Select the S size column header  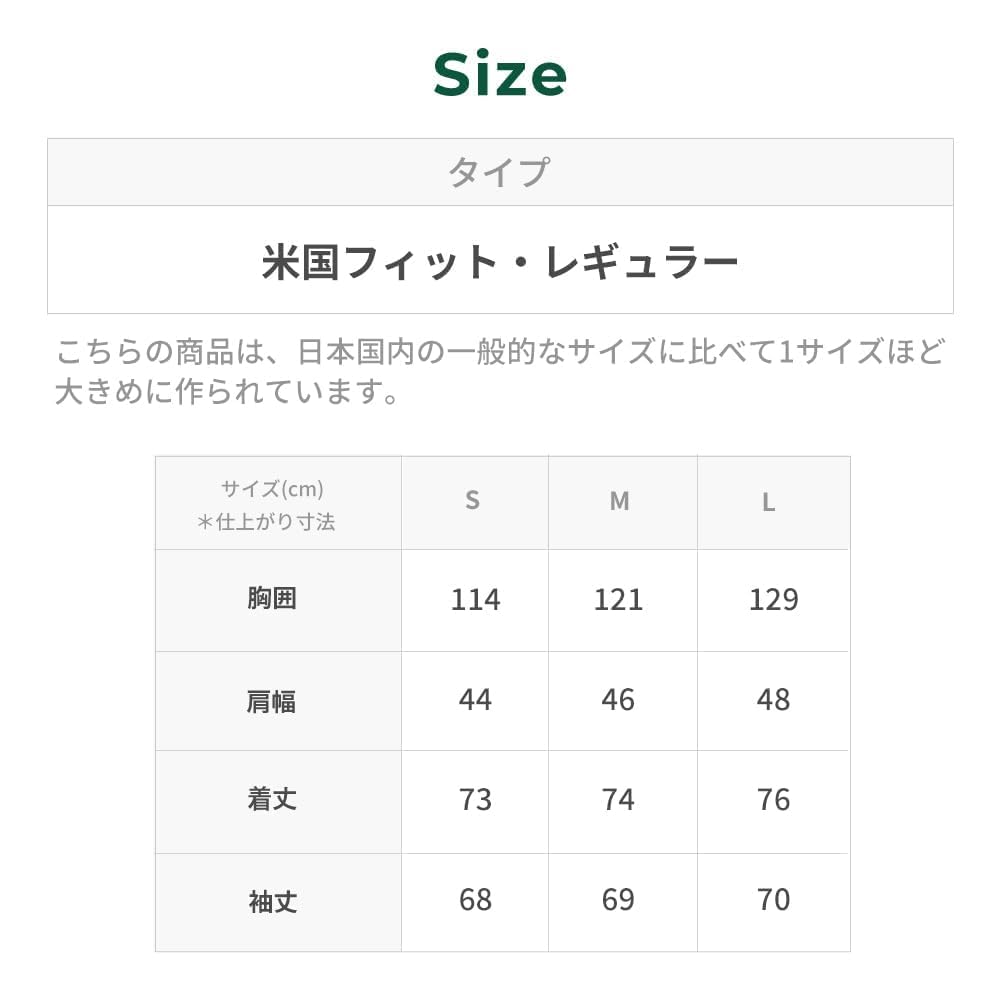[473, 501]
